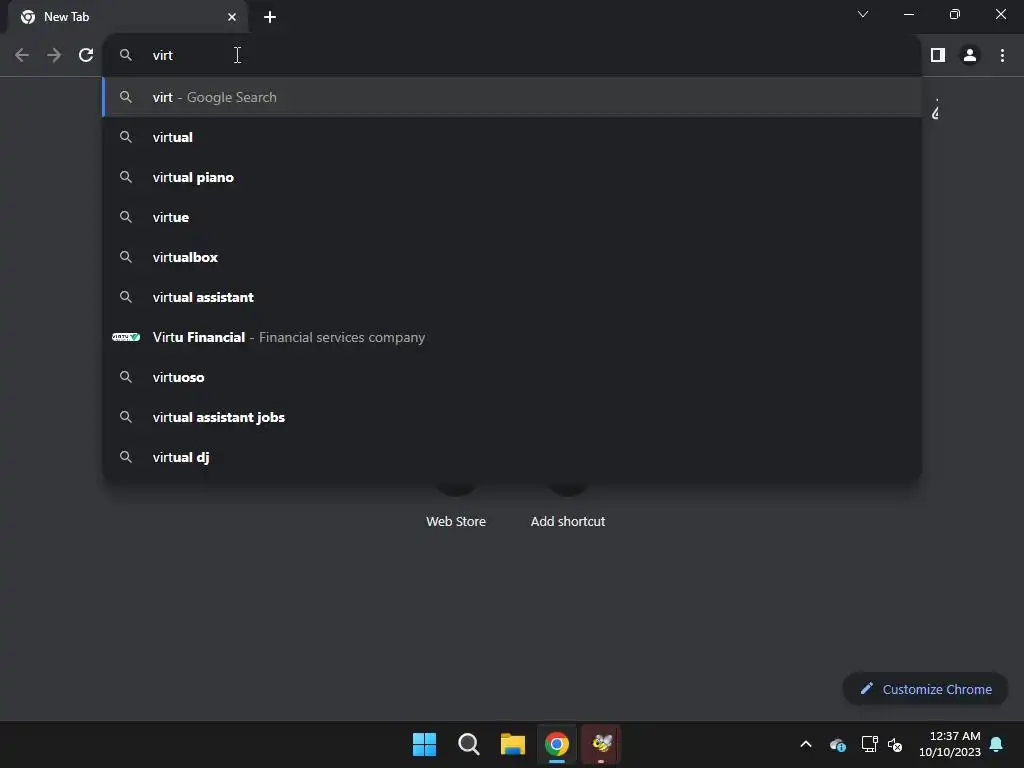Click the cloud sync tray icon
The height and width of the screenshot is (768, 1024).
[838, 744]
